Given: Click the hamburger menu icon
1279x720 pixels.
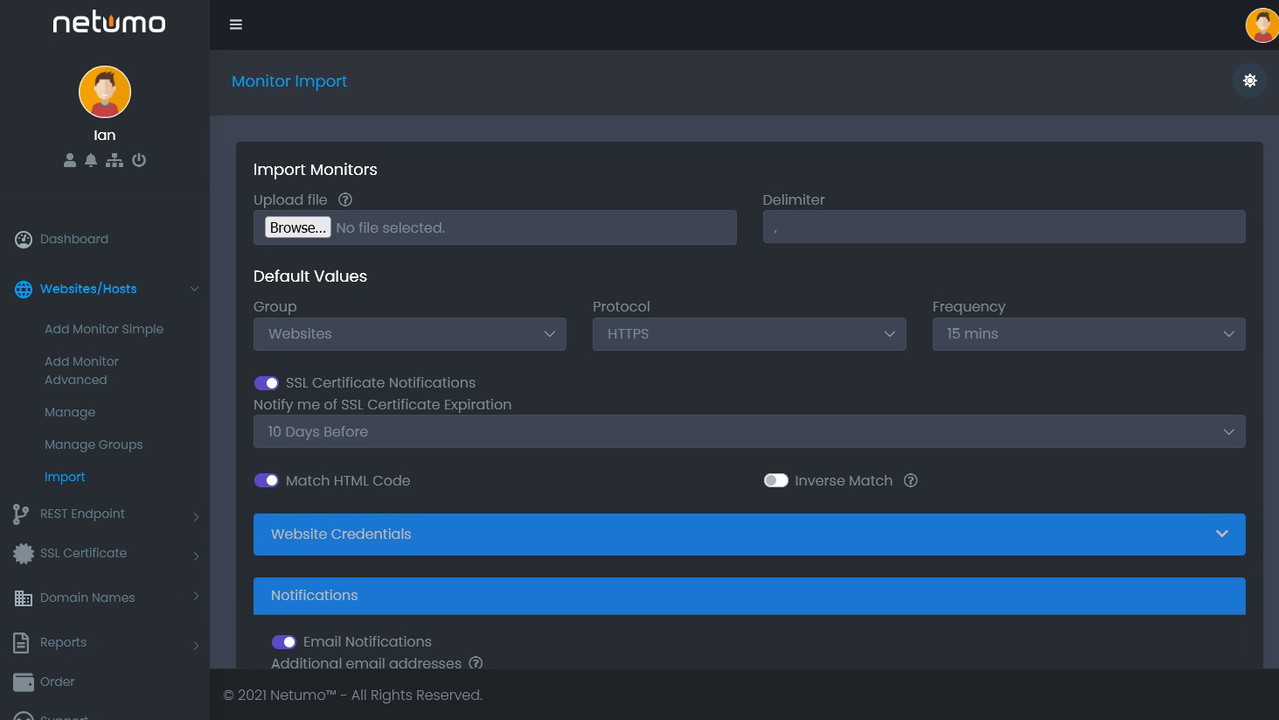Looking at the screenshot, I should click(x=236, y=25).
